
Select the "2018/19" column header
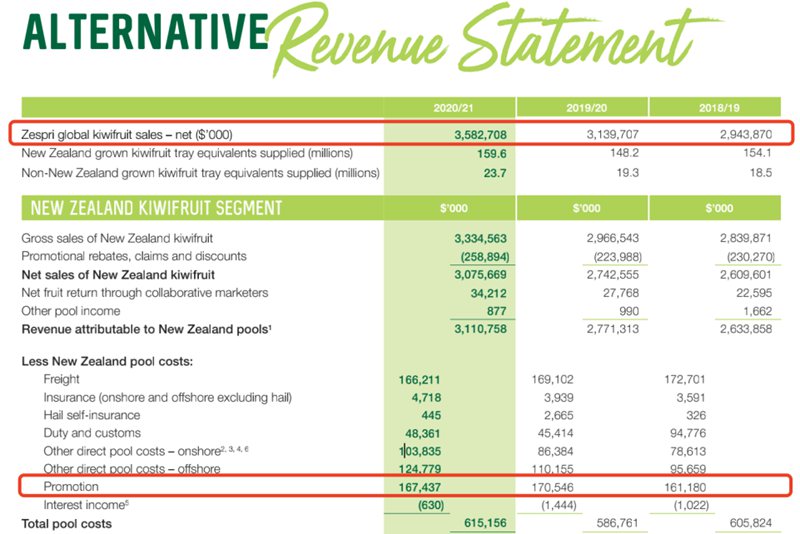(x=719, y=108)
